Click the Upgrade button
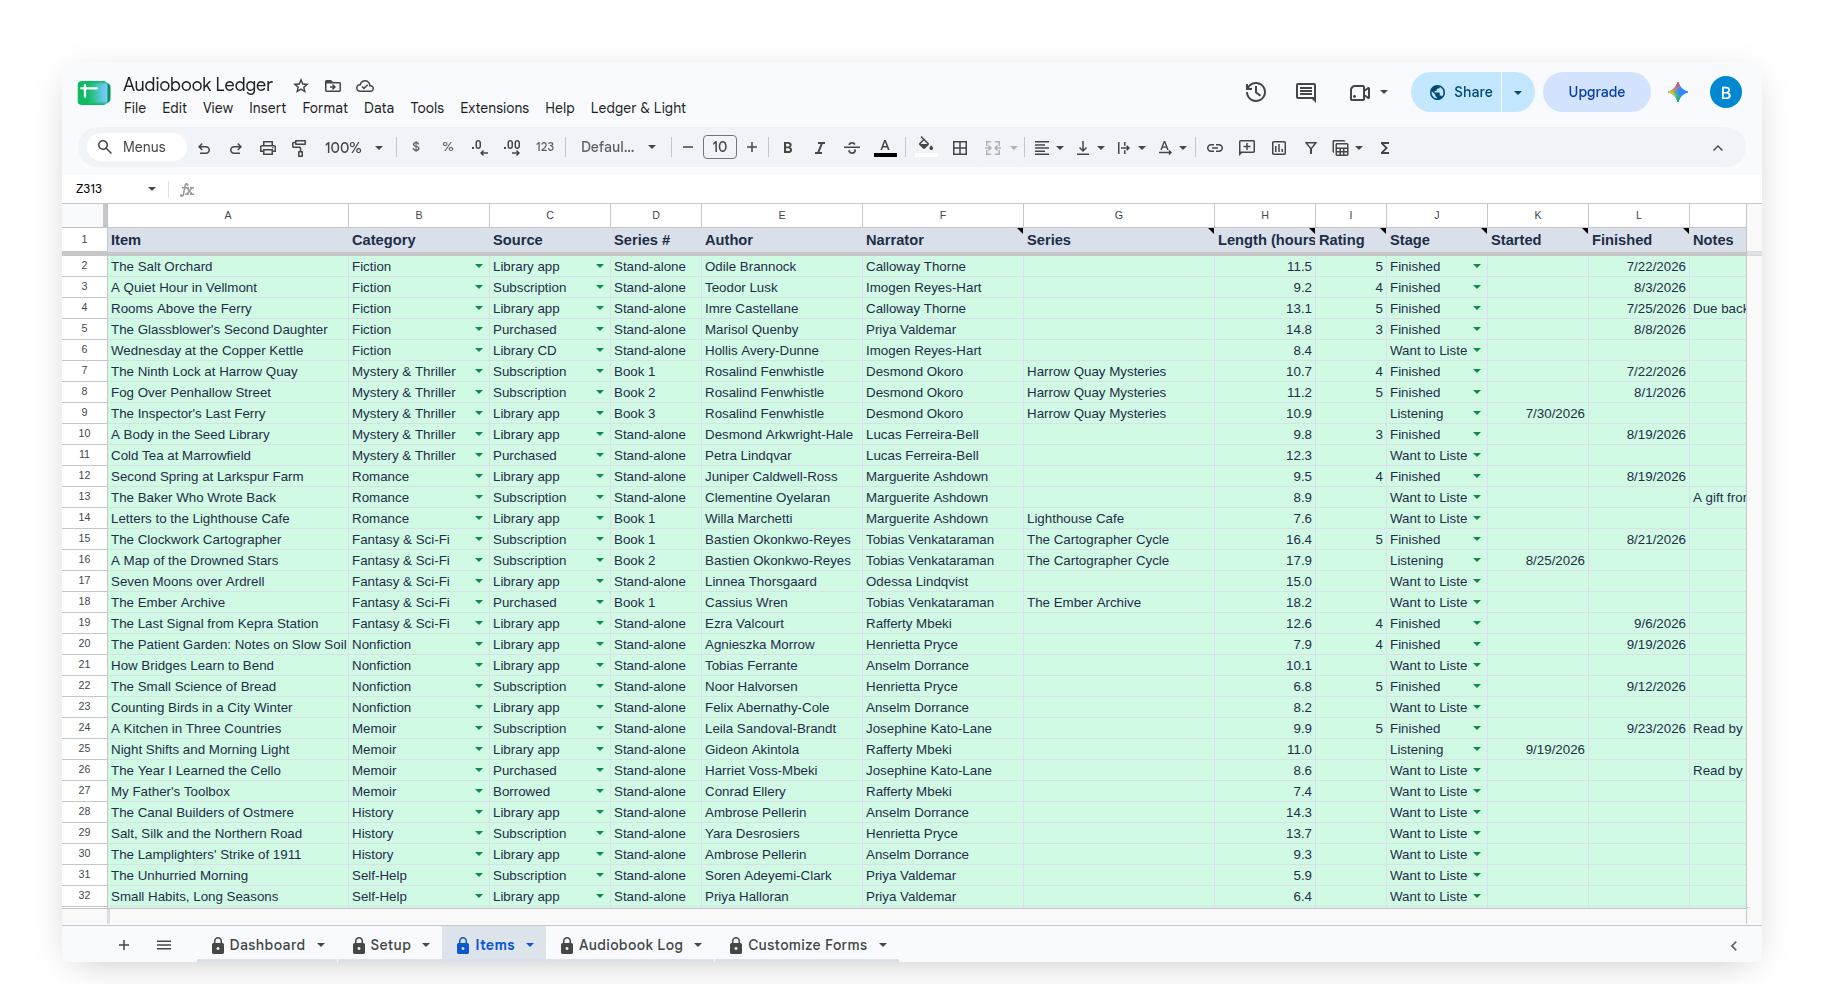The image size is (1824, 984). tap(1596, 92)
